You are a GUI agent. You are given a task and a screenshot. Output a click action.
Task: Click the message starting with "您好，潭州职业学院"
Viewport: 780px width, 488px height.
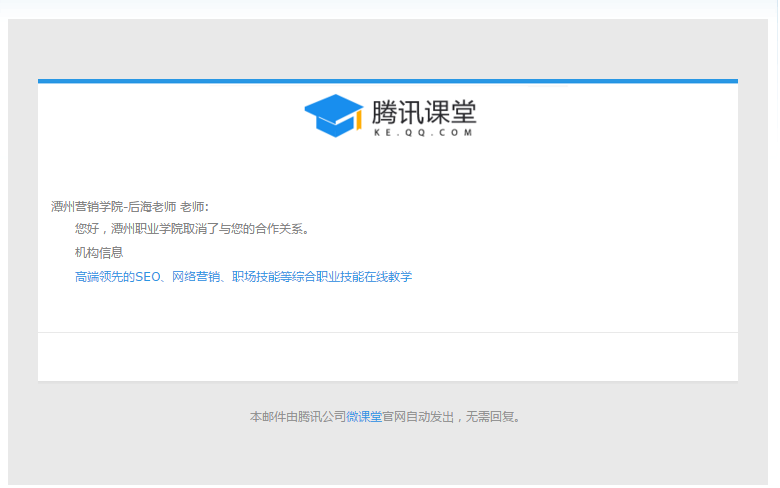pyautogui.click(x=192, y=228)
